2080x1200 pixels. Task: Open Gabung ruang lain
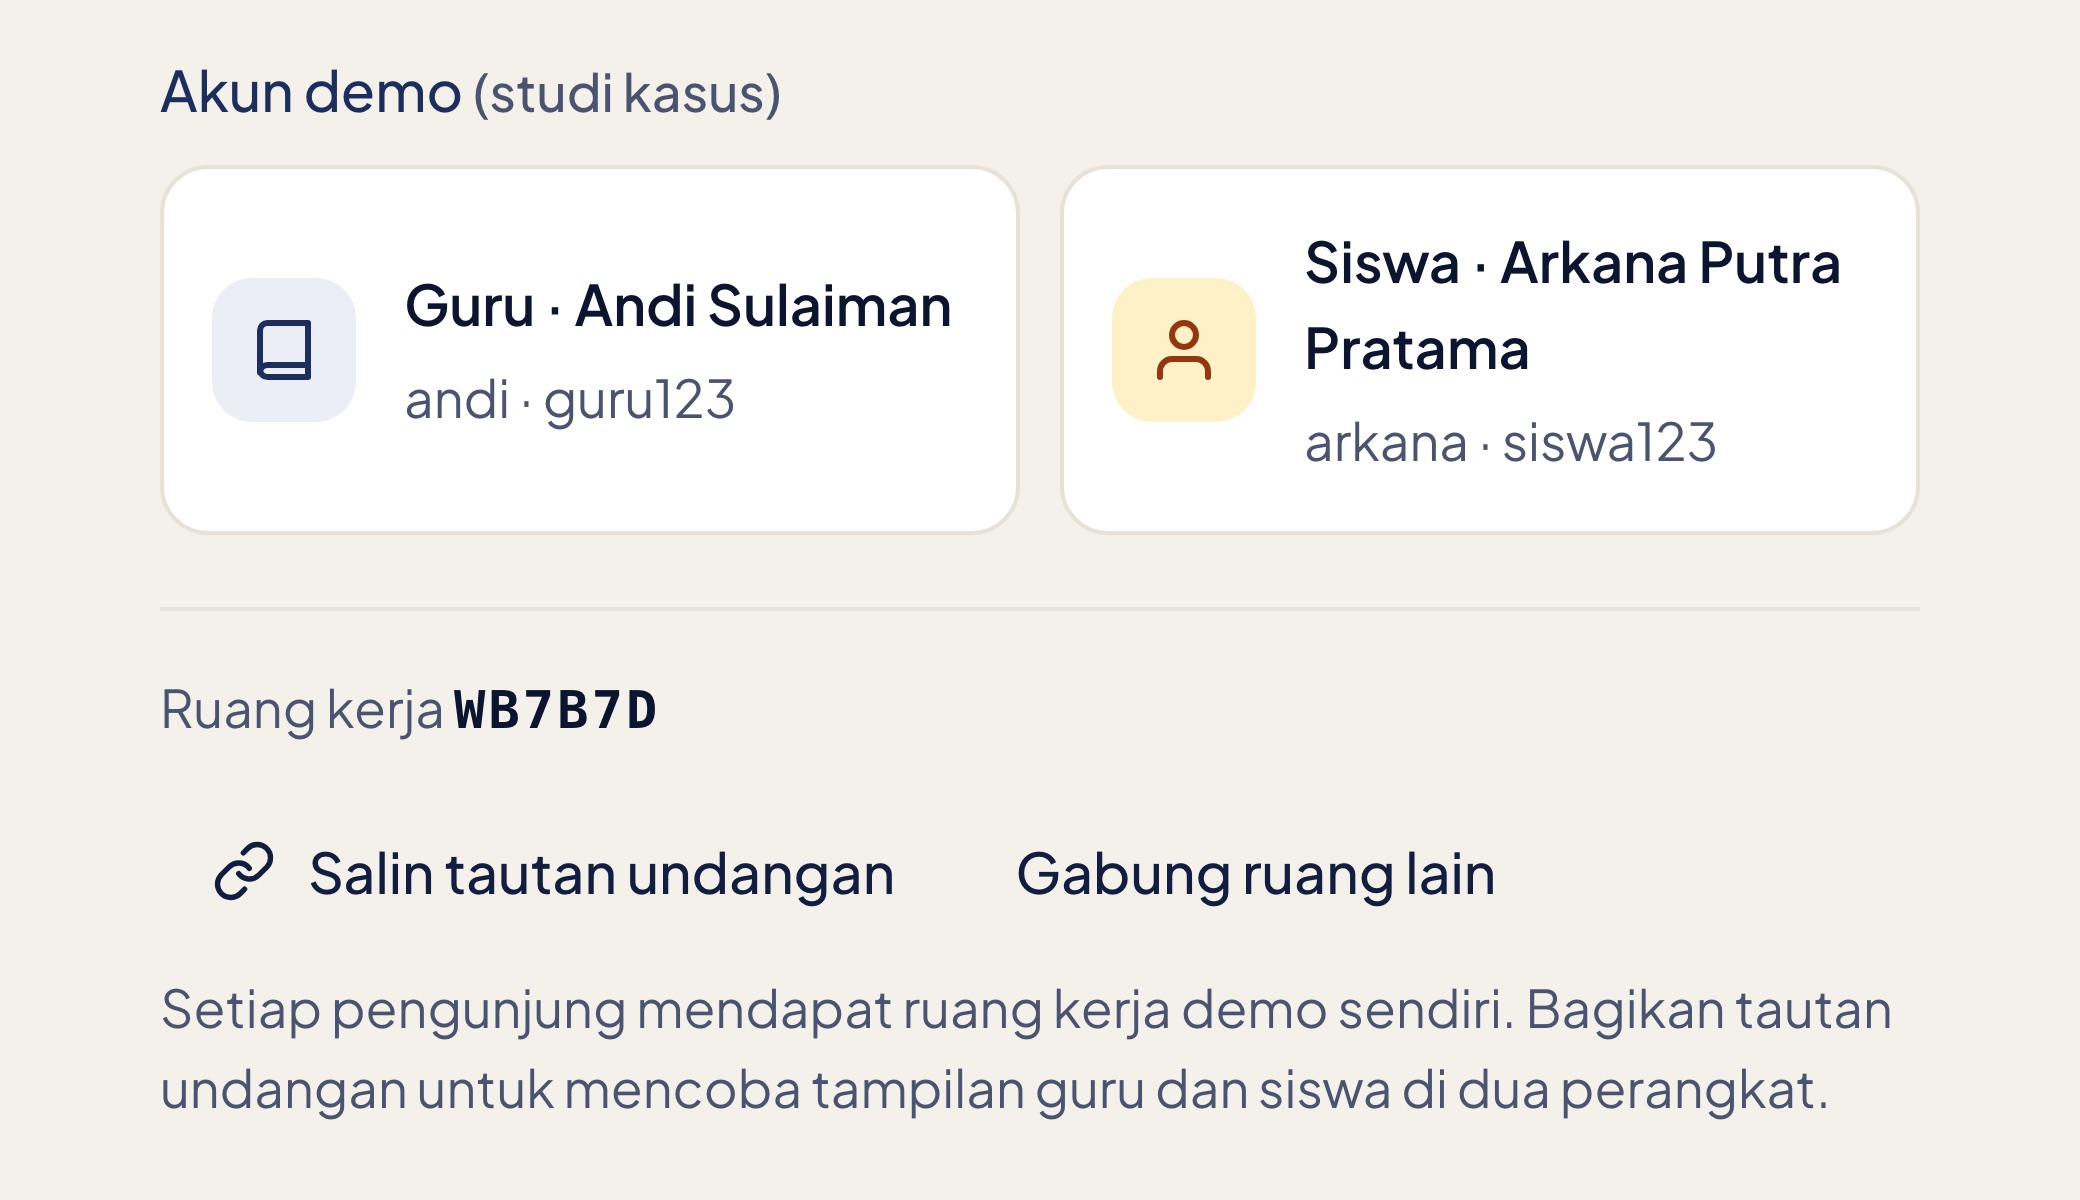1256,873
